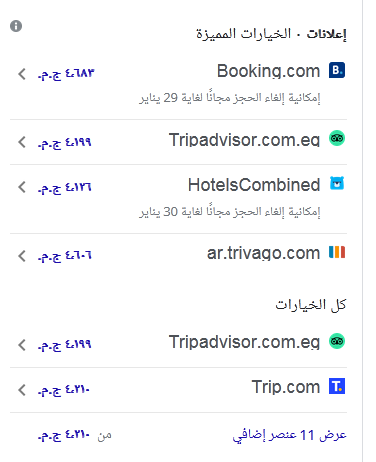Show 11 additional items link
Viewport: 376px width, 462px height.
coord(289,435)
